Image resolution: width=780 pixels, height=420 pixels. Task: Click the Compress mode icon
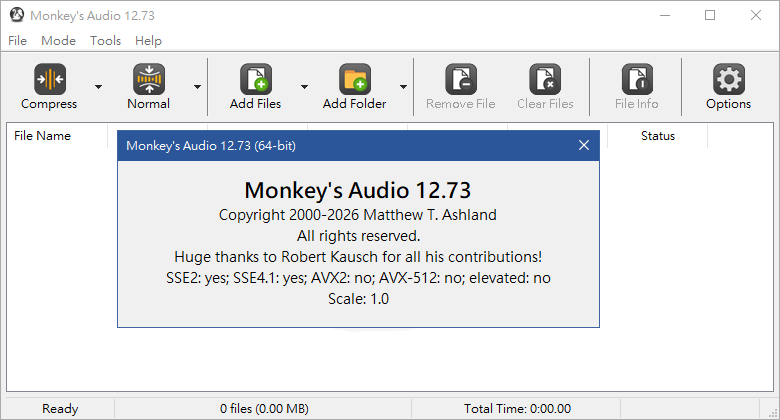49,79
